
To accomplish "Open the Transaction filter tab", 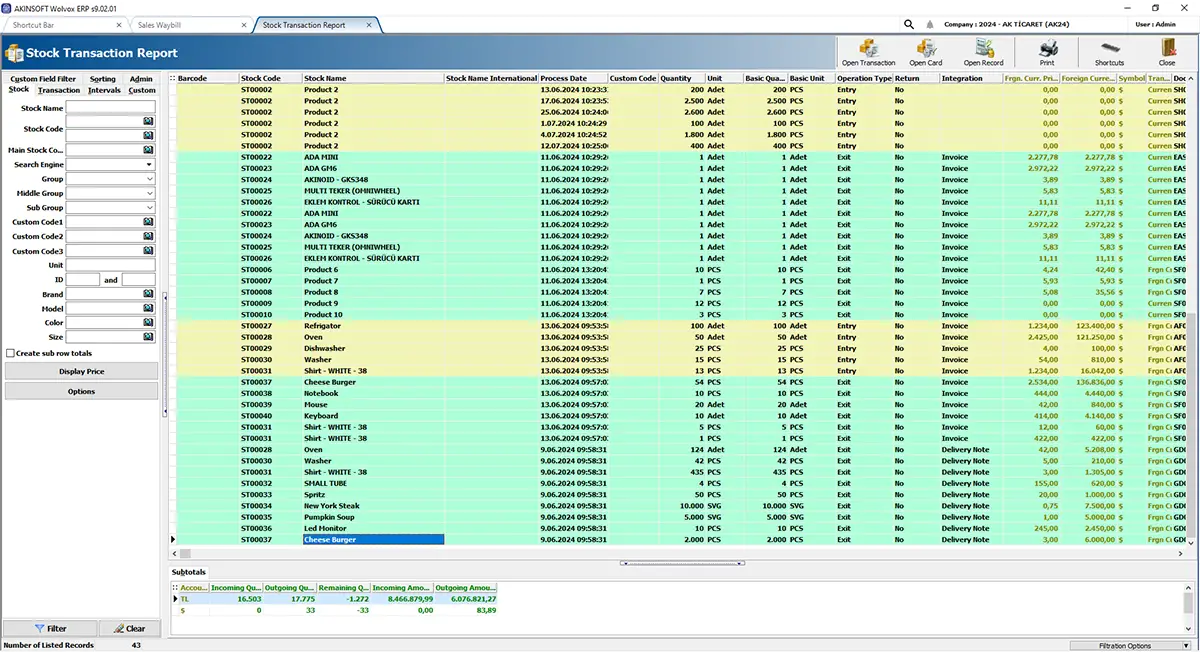I will click(x=59, y=90).
